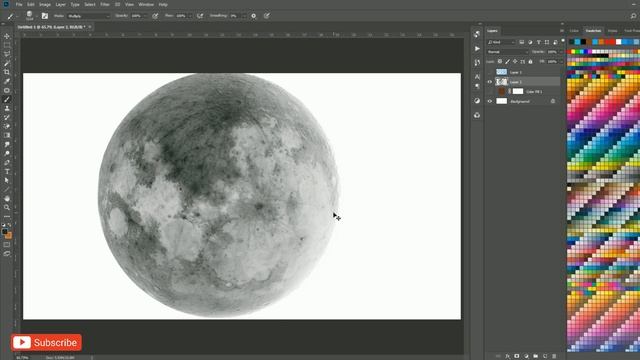Select the Rectangular Marquee tool
The image size is (640, 360).
coord(7,45)
